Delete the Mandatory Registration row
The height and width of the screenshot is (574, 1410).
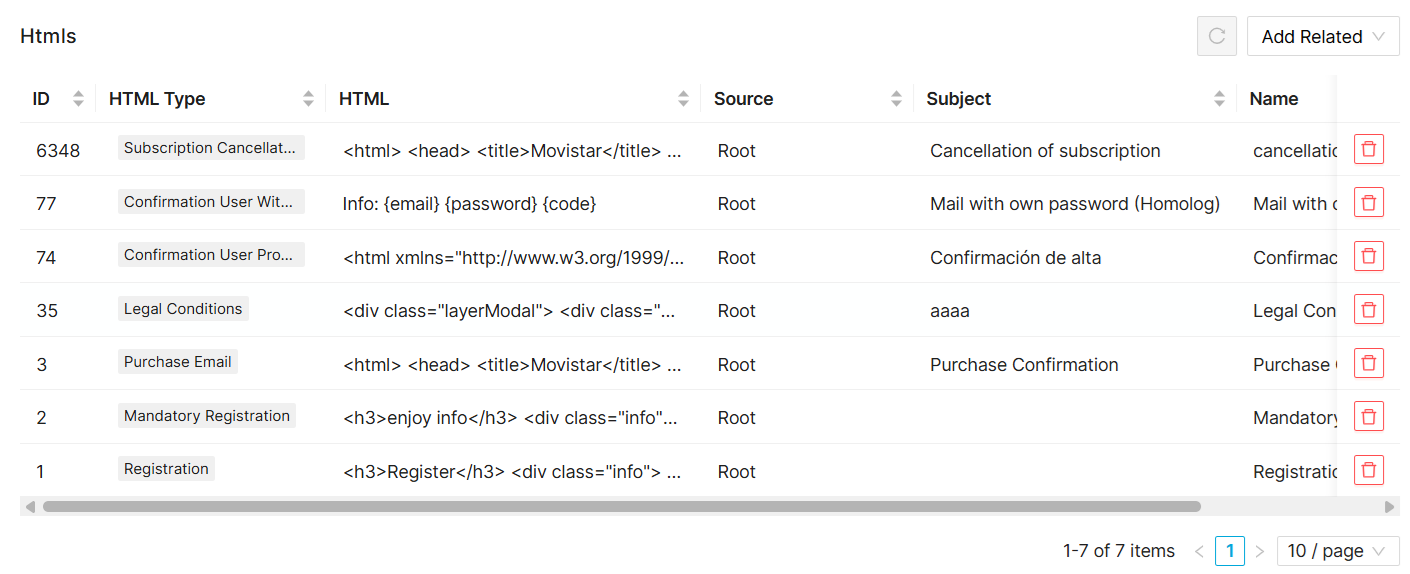pyautogui.click(x=1368, y=417)
